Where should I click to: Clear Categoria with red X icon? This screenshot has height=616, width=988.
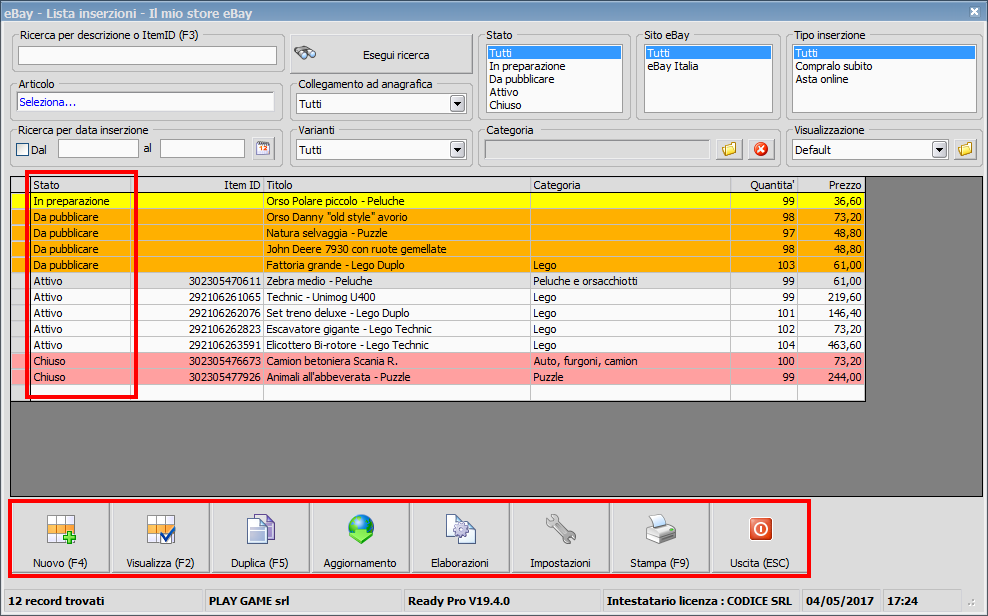tap(761, 149)
